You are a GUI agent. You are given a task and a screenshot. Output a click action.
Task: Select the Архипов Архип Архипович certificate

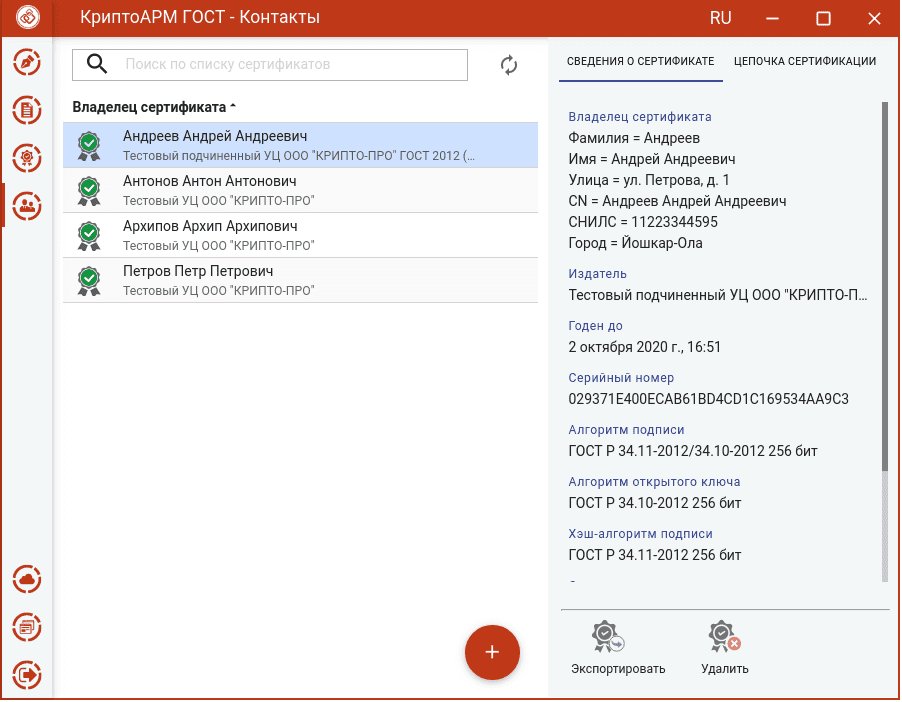pyautogui.click(x=300, y=235)
